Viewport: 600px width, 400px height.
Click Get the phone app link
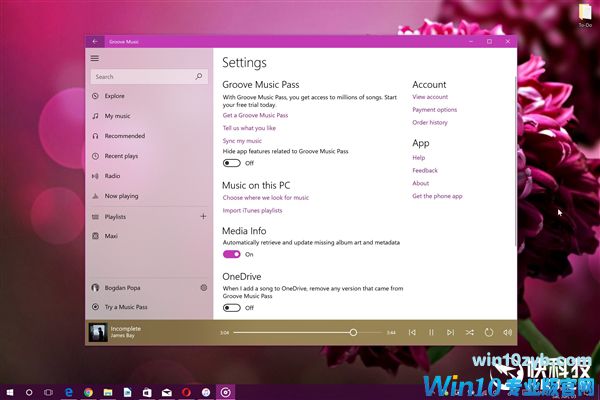(437, 196)
